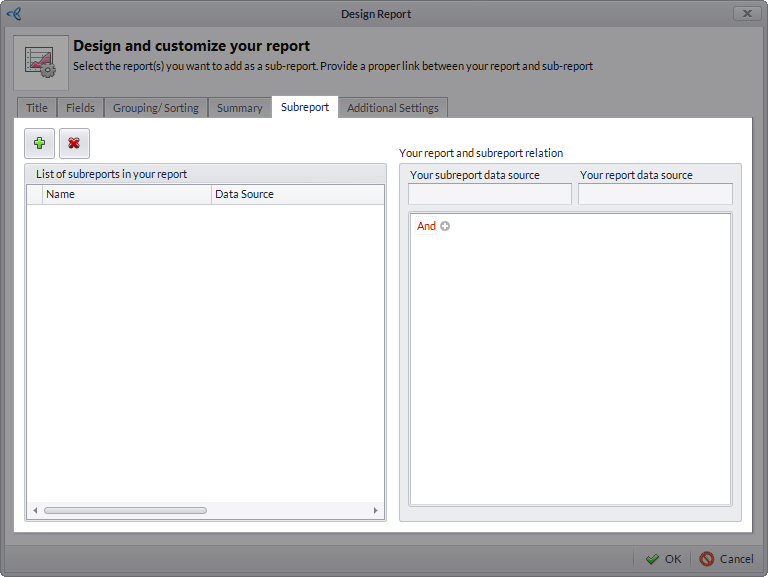The height and width of the screenshot is (577, 768).
Task: Open the Additional Settings tab
Action: pos(392,108)
